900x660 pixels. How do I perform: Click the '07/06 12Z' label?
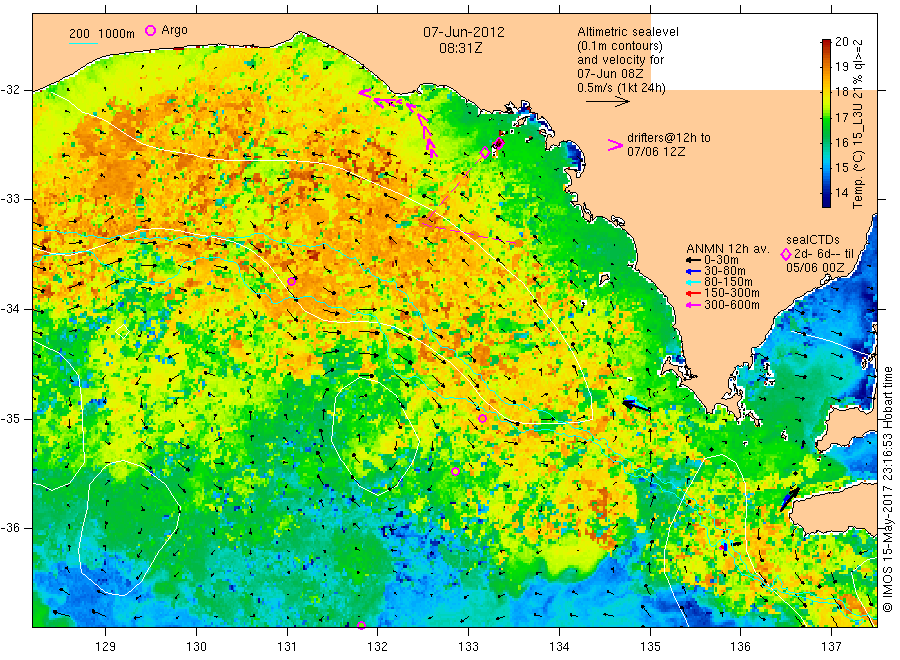(656, 152)
